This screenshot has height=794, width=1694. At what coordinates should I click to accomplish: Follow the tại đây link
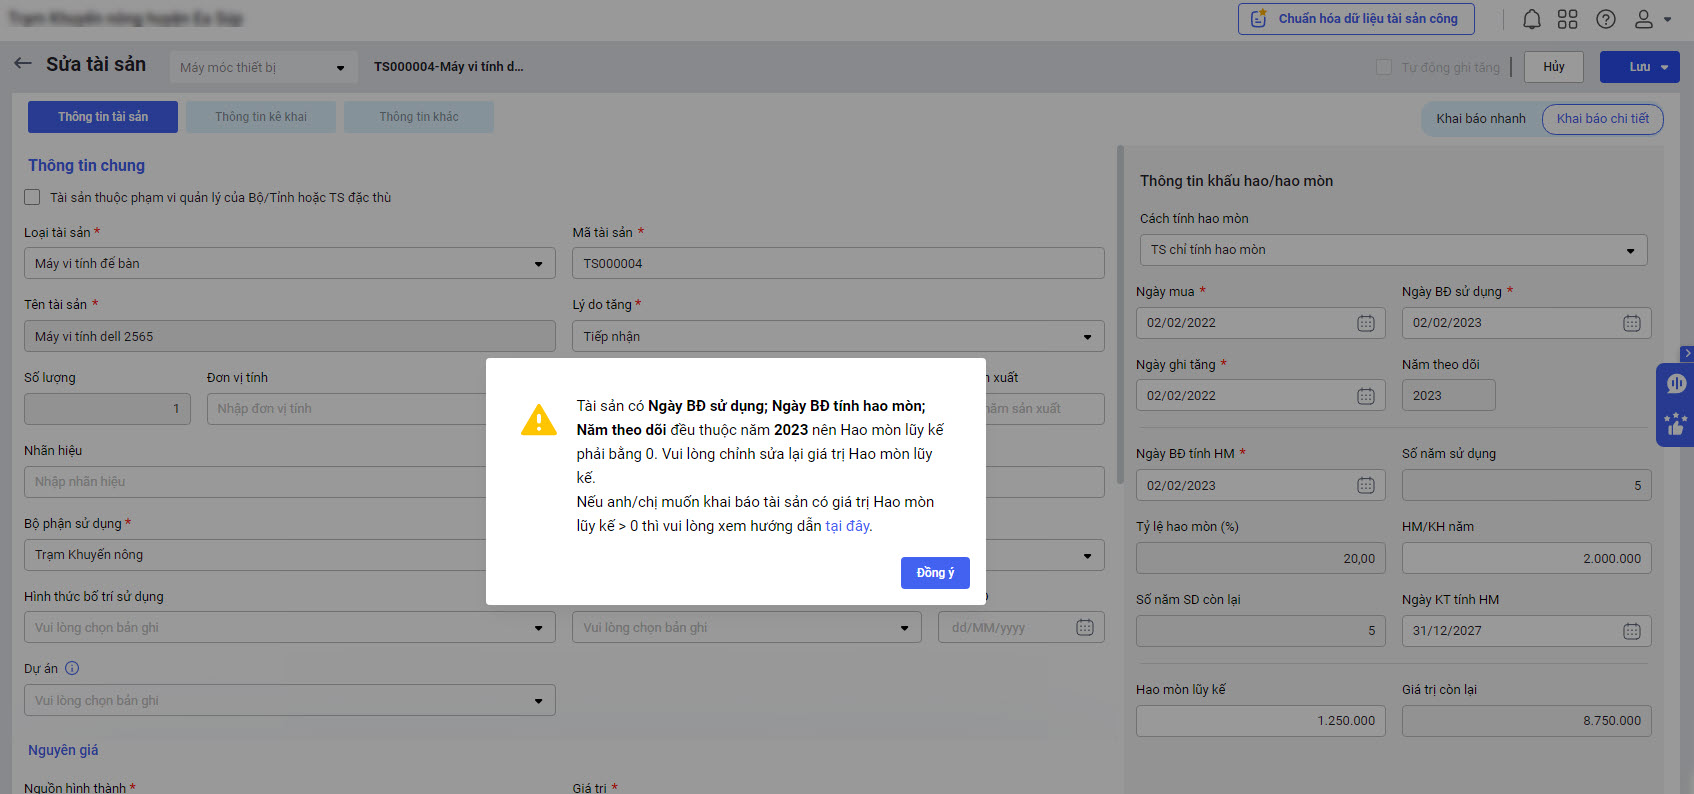pos(846,526)
